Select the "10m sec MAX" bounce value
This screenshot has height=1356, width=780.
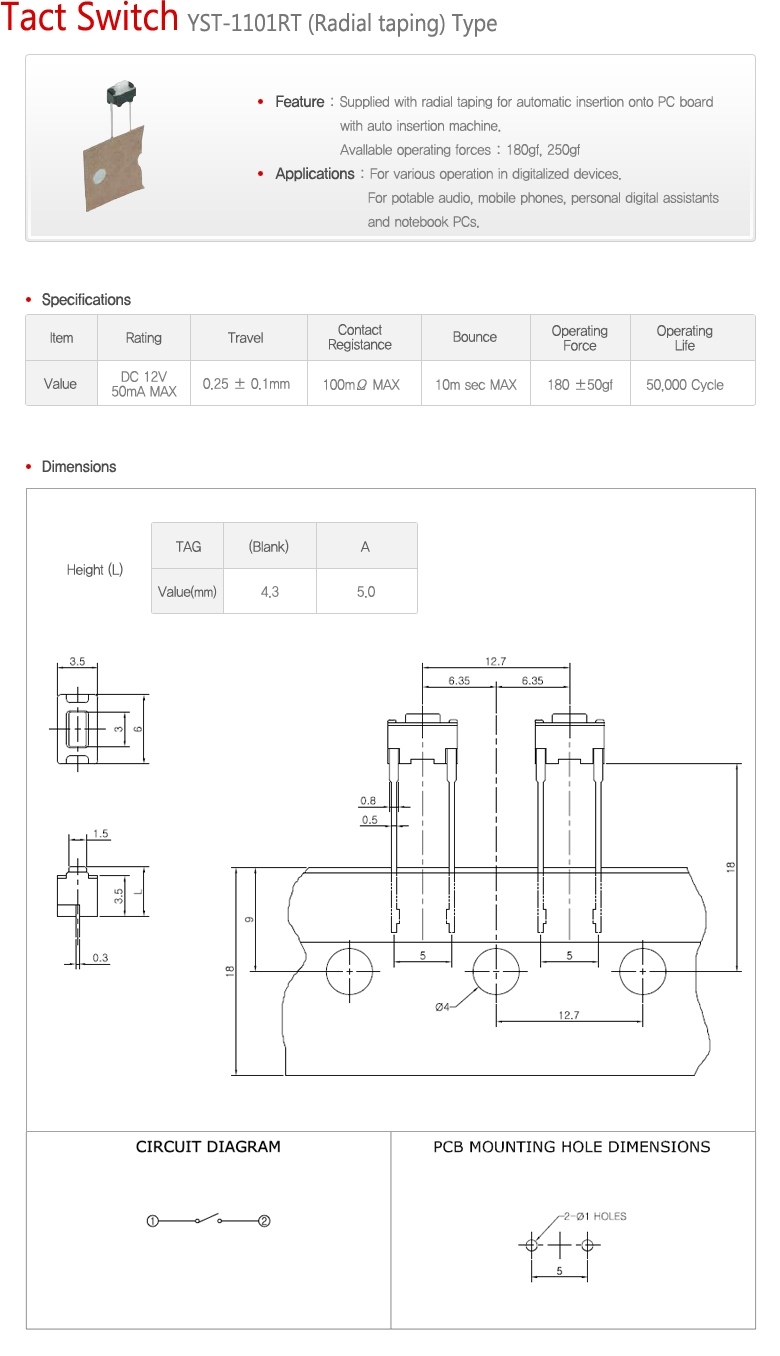475,384
